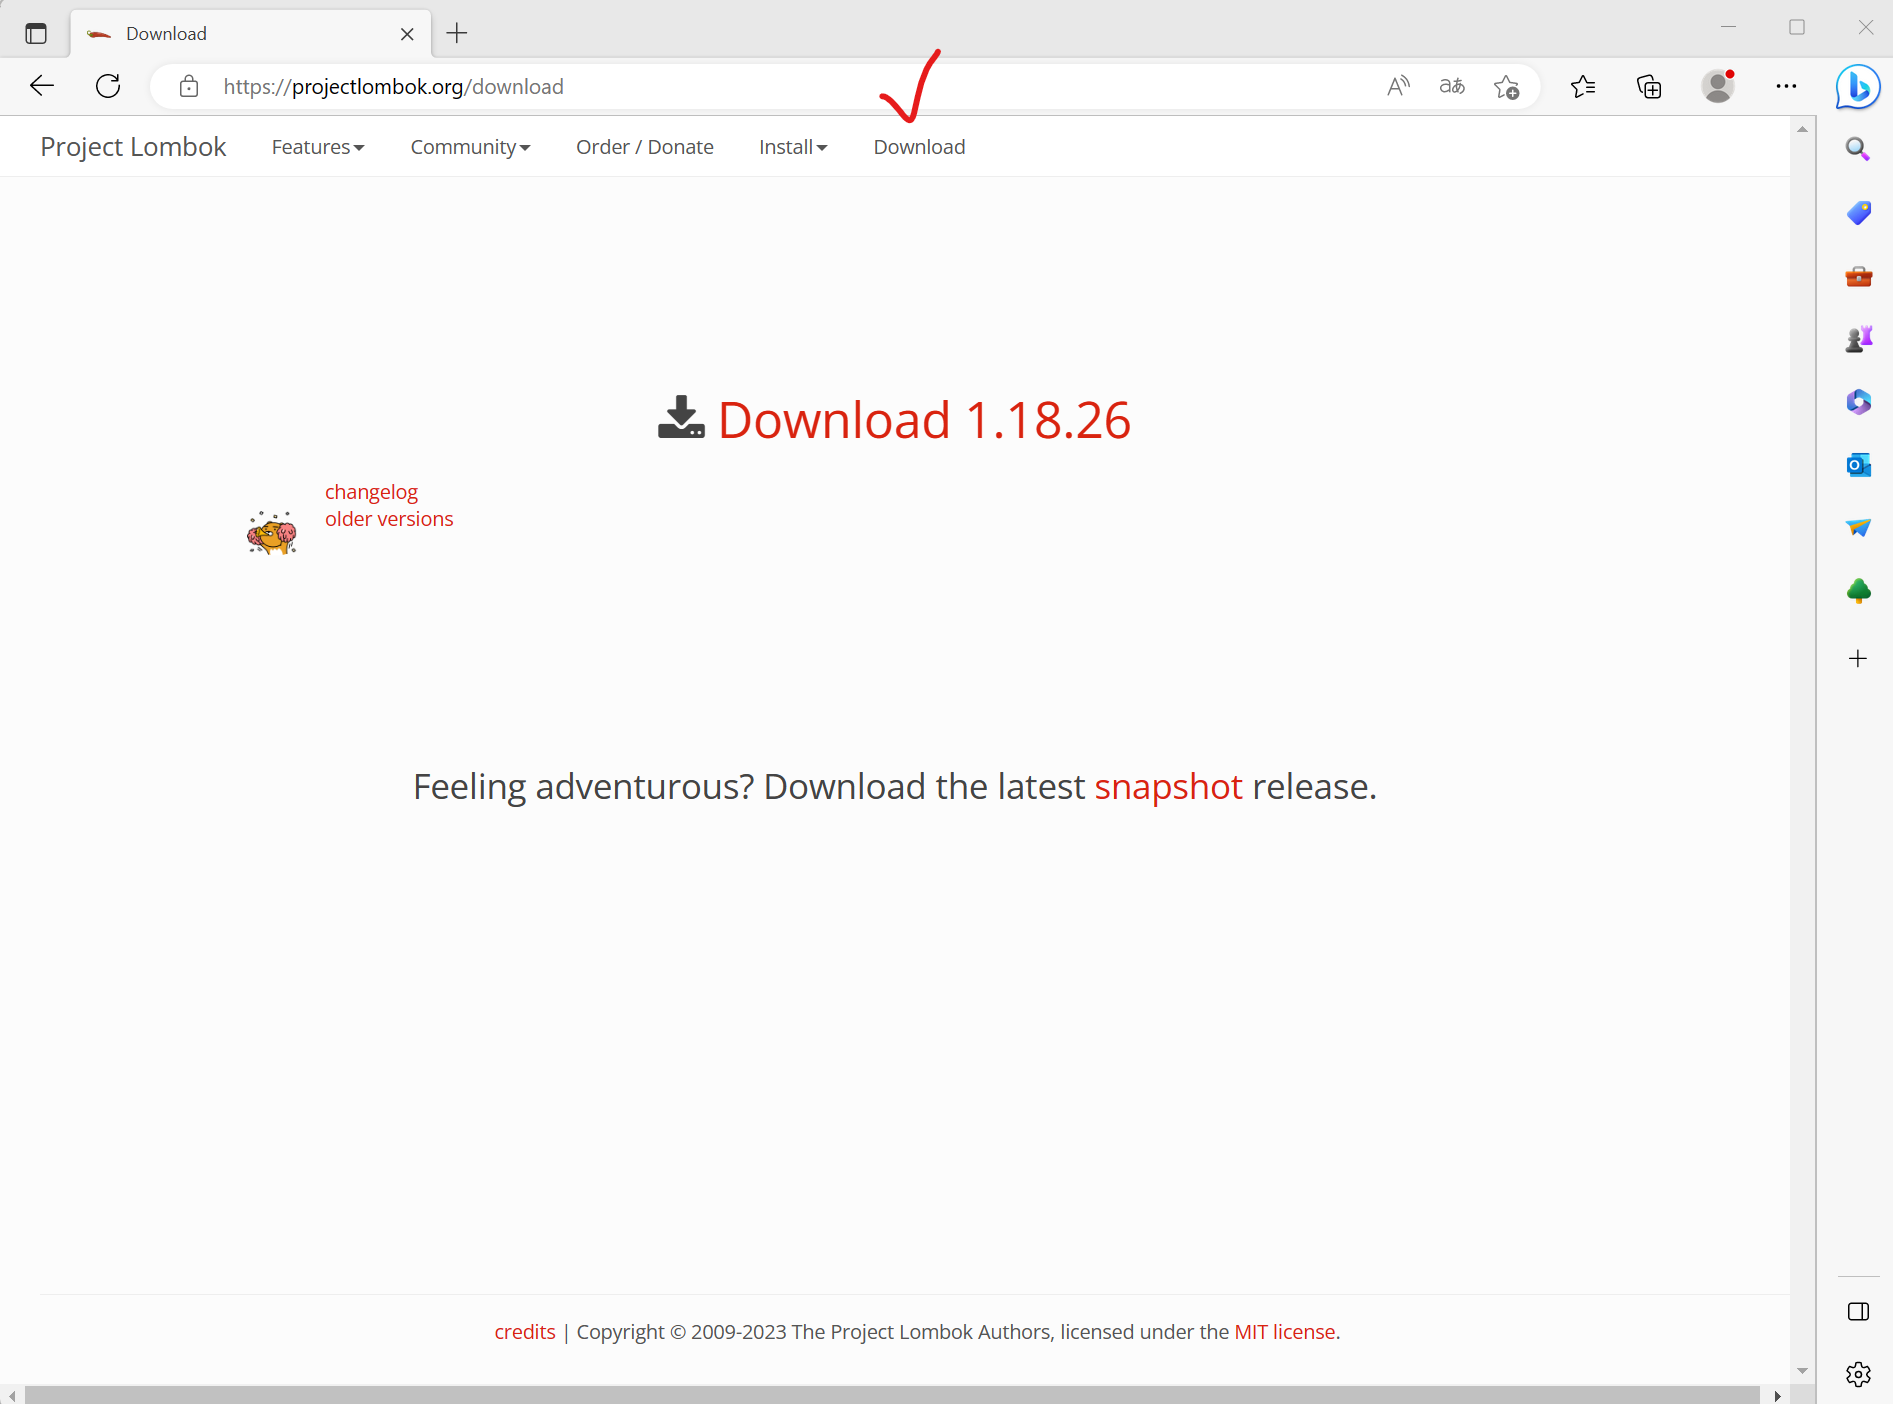Expand the Features dropdown menu

(318, 147)
